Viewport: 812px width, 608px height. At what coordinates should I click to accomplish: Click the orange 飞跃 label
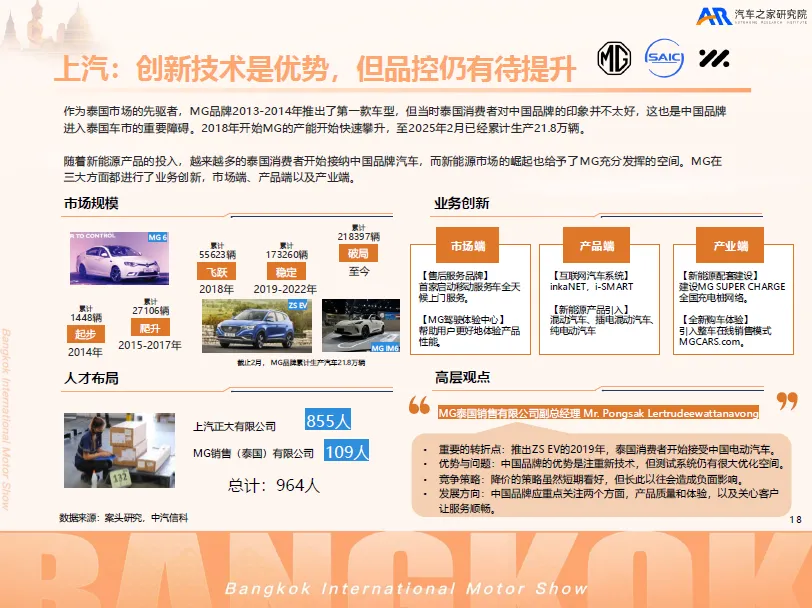click(x=216, y=271)
